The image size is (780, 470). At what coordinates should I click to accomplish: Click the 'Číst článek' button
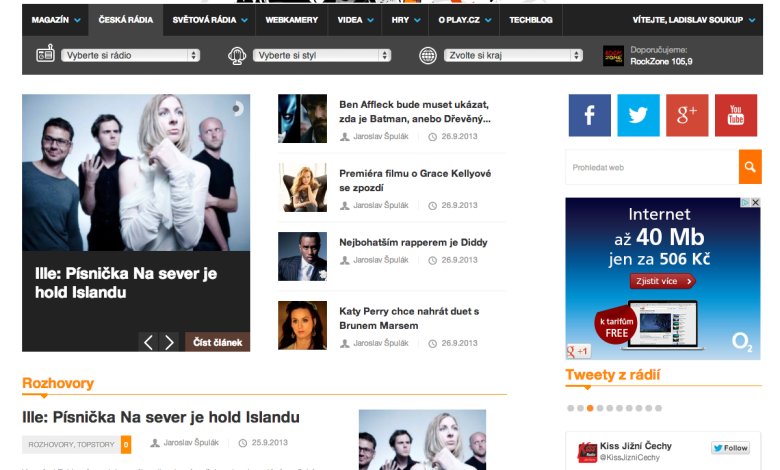click(217, 342)
